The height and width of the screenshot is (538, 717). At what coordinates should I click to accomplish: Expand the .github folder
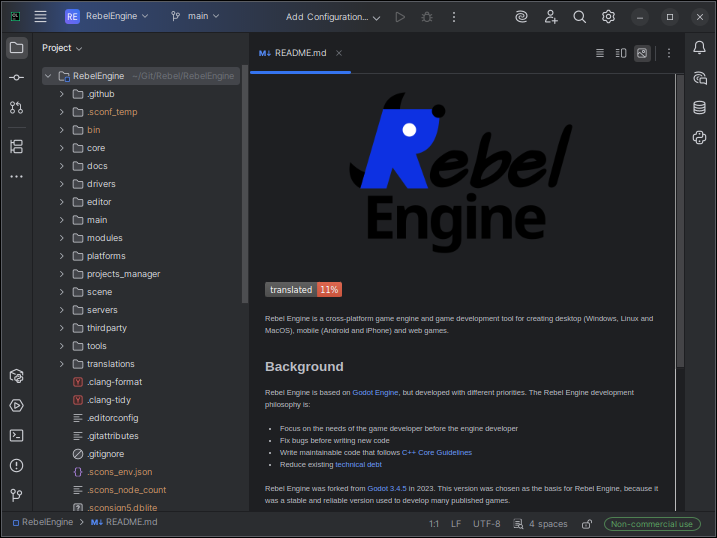(x=62, y=94)
